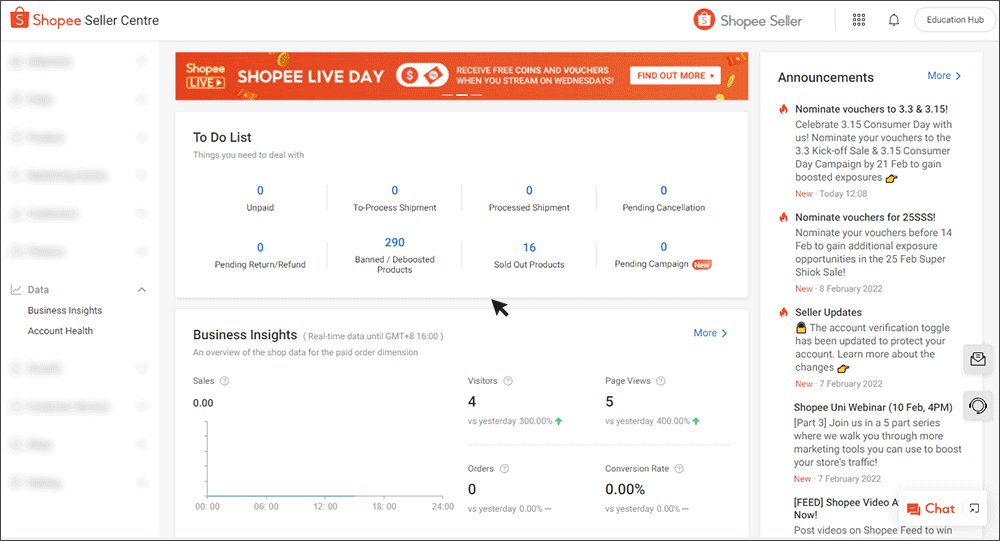Click the help icon beside Visitors

(x=509, y=381)
